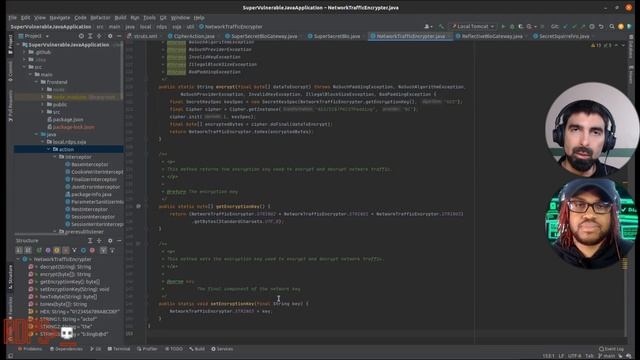Toggle the purple circle filter in Structure toolbar

coord(48,250)
